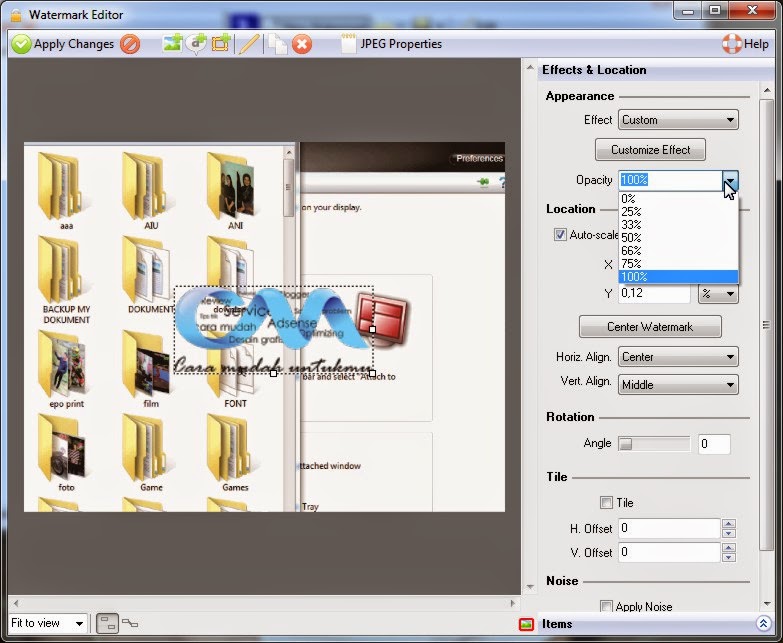Add shape watermark toolbar icon
The height and width of the screenshot is (643, 783).
click(x=221, y=43)
